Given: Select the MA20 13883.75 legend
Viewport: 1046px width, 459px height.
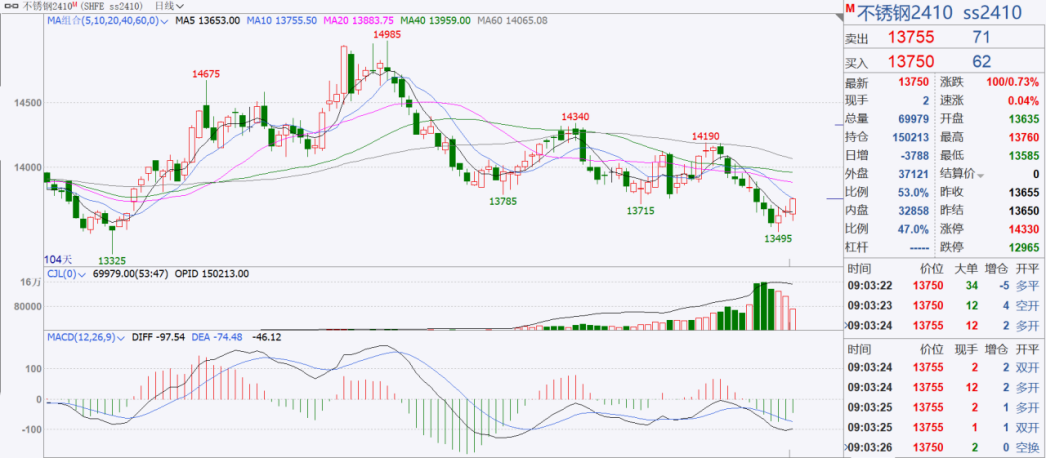Looking at the screenshot, I should (358, 21).
